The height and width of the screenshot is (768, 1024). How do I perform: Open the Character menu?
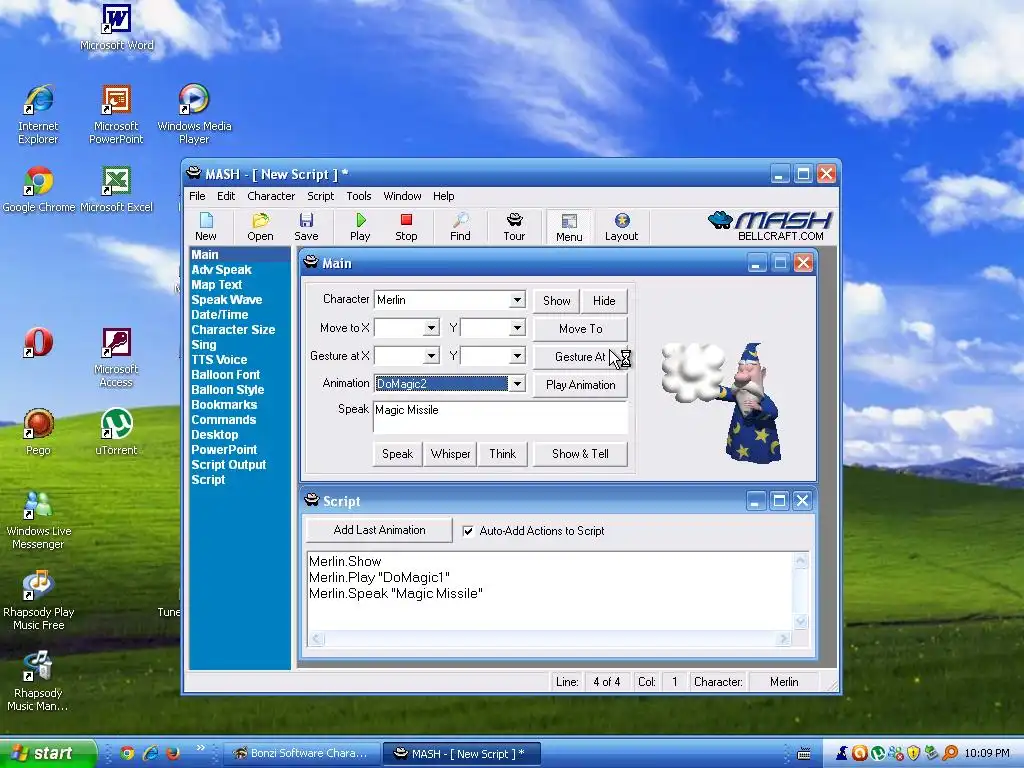271,196
